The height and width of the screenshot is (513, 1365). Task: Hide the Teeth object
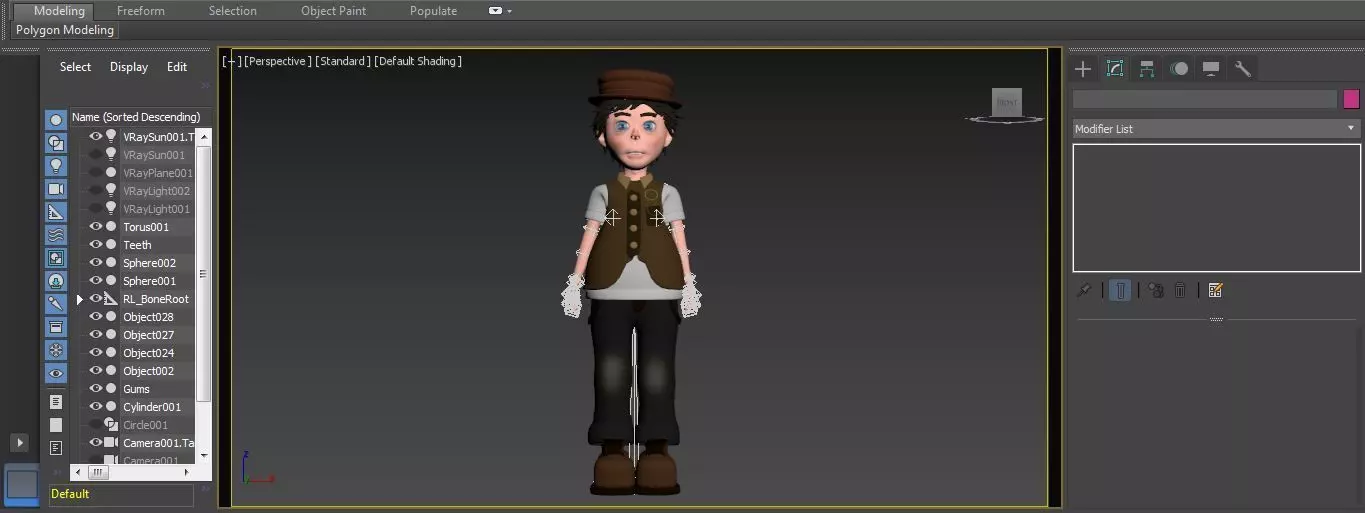click(x=96, y=245)
